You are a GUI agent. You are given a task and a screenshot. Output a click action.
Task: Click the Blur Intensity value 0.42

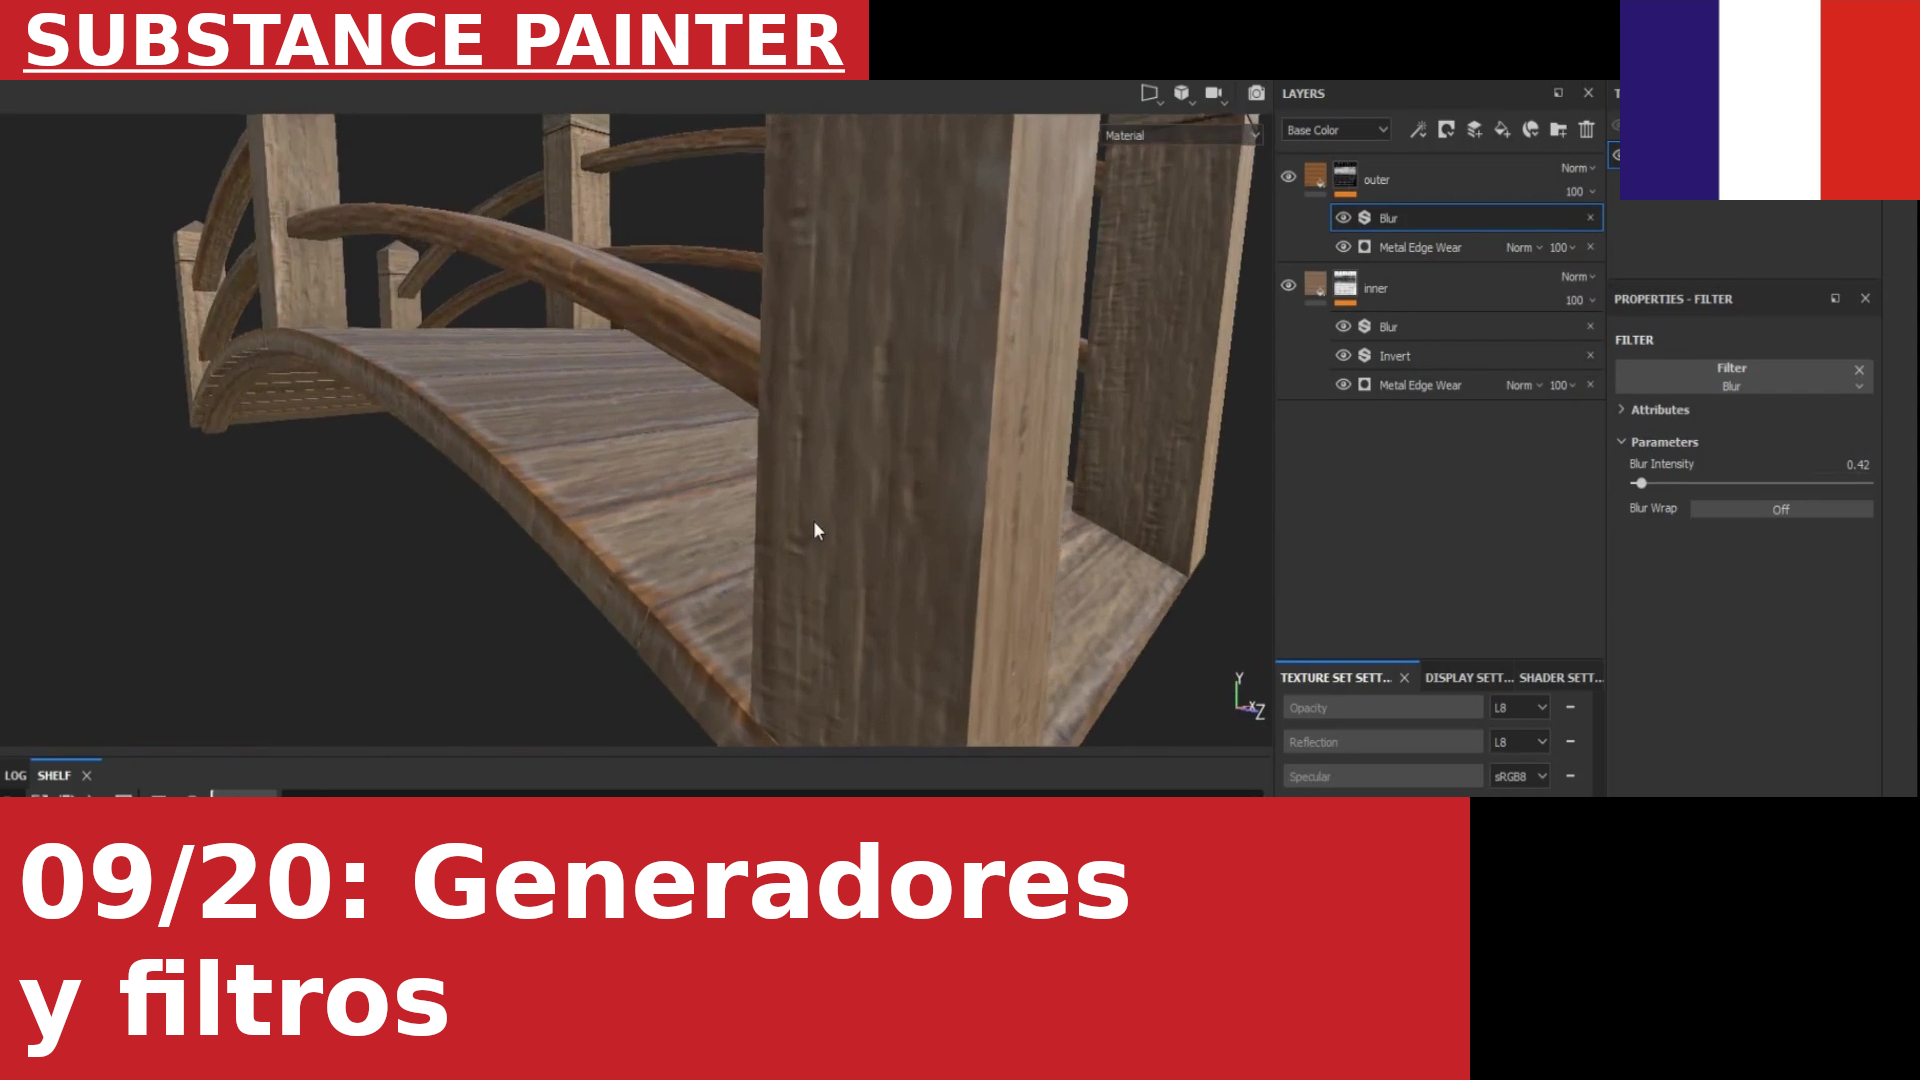pos(1857,464)
